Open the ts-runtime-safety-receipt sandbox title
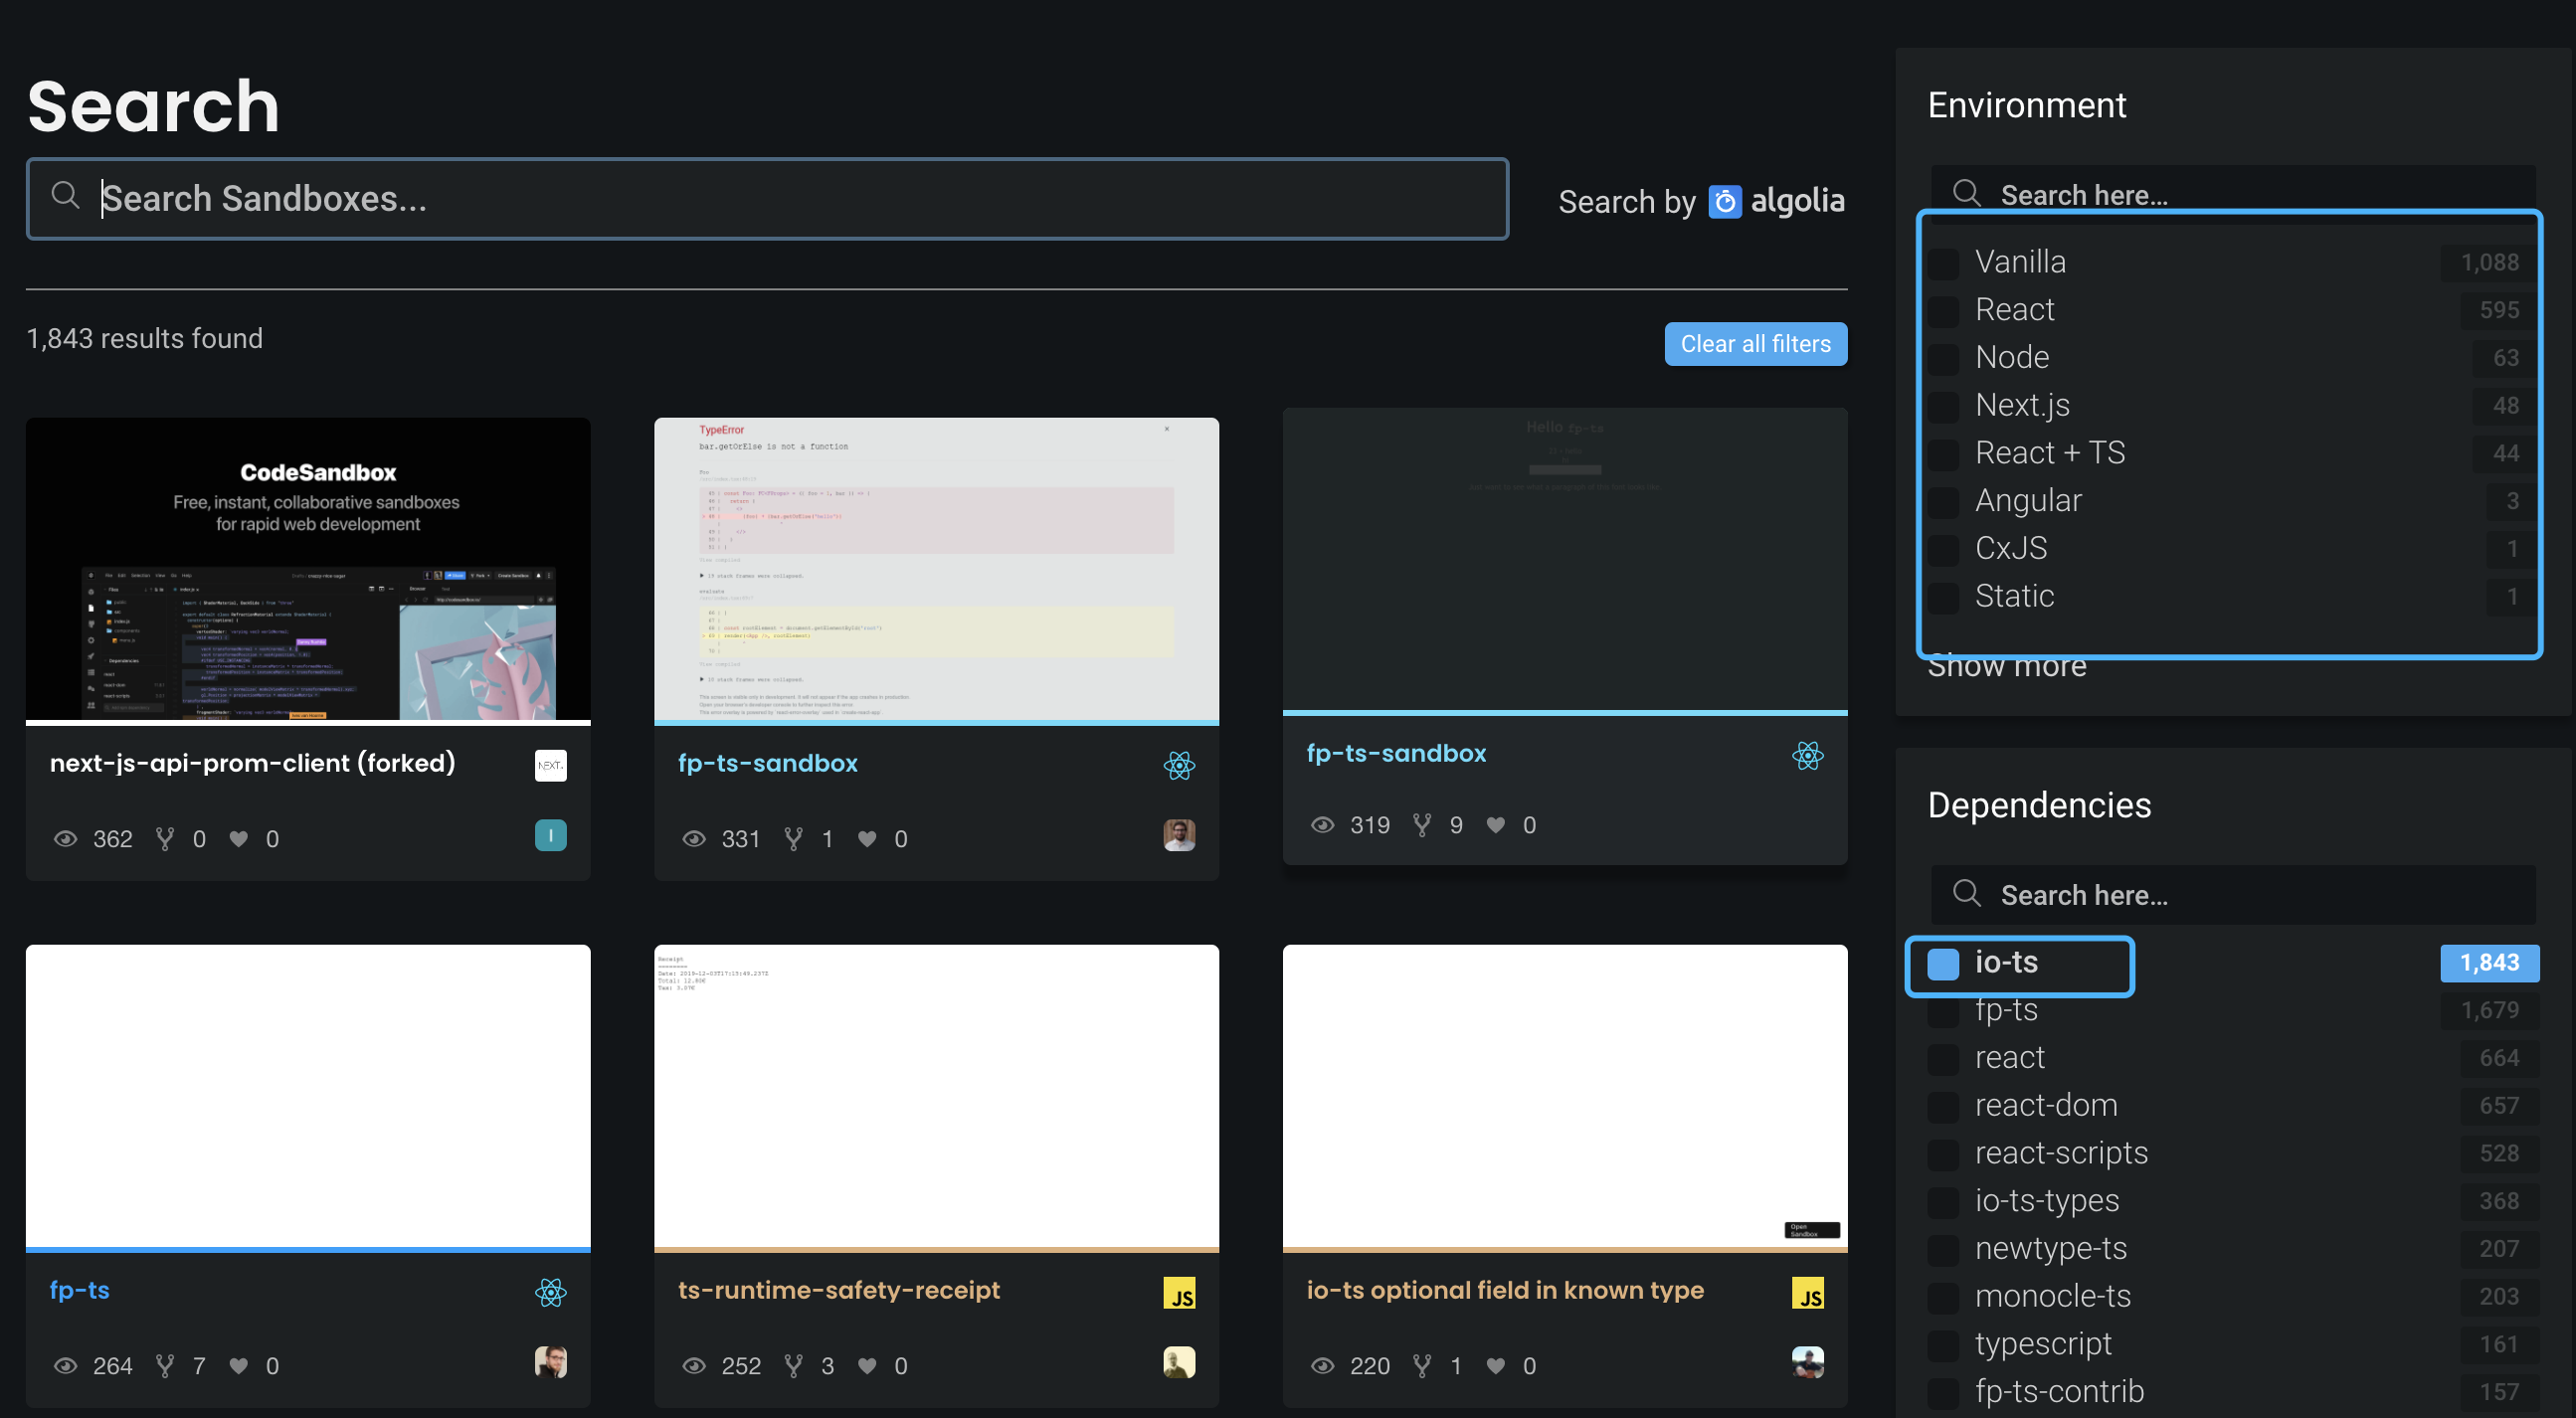 838,1290
